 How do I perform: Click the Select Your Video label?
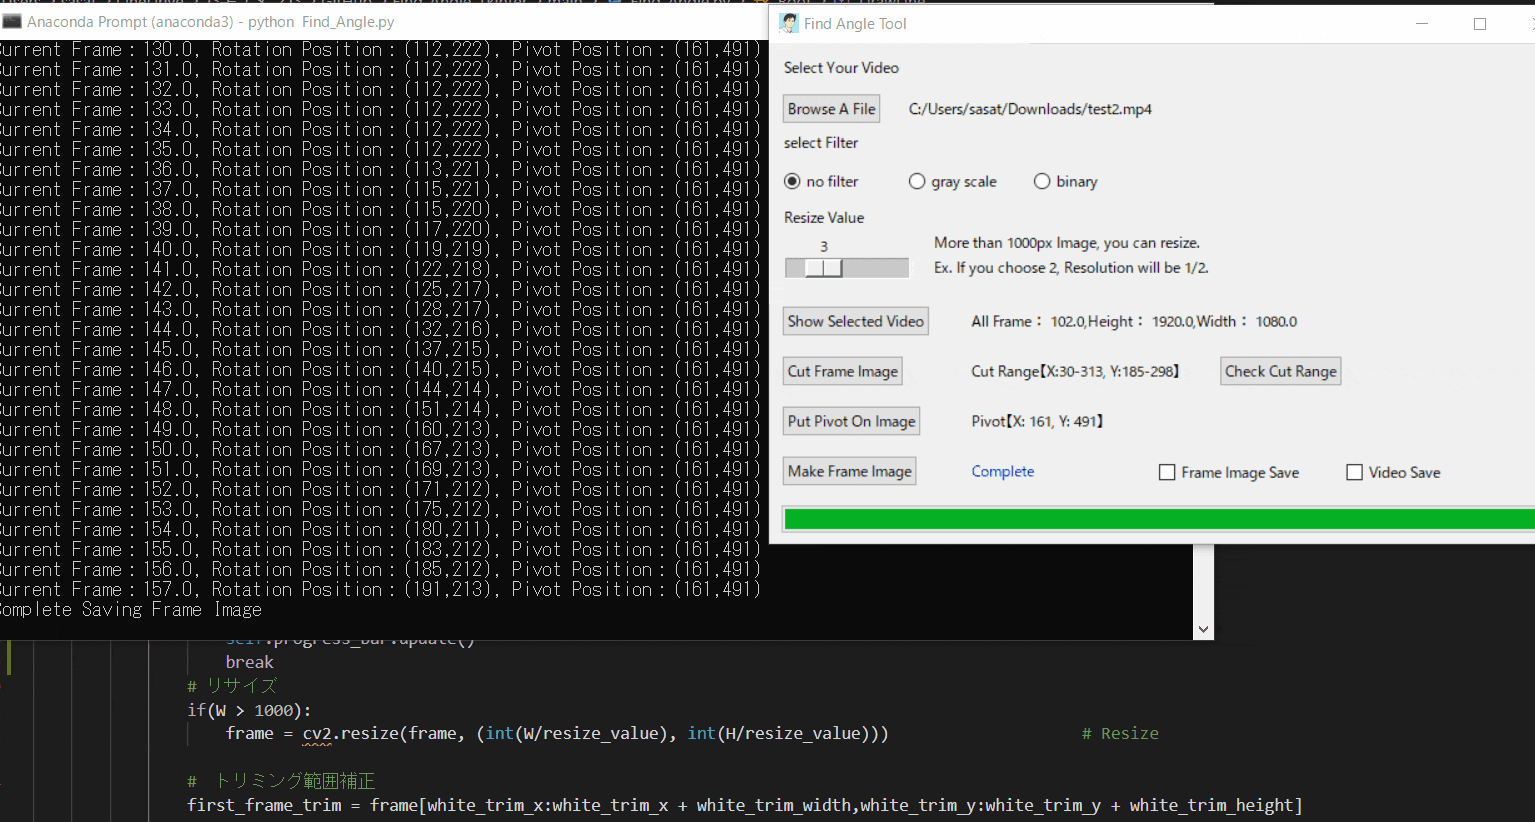pyautogui.click(x=841, y=67)
